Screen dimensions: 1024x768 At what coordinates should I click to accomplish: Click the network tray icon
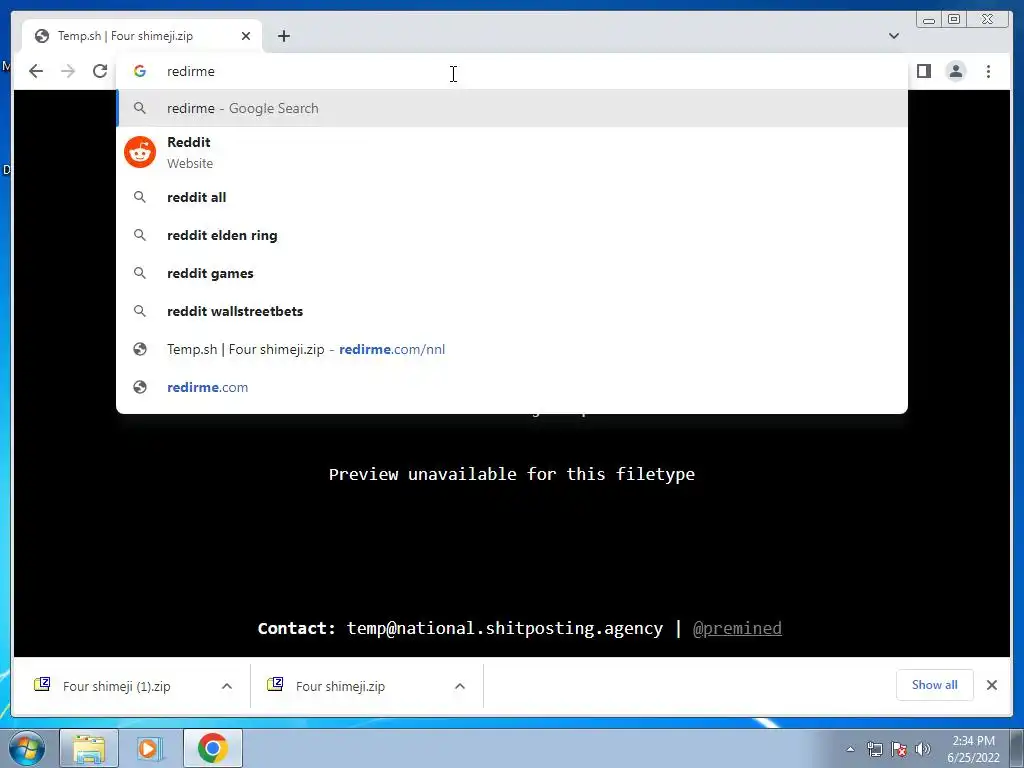[x=874, y=749]
